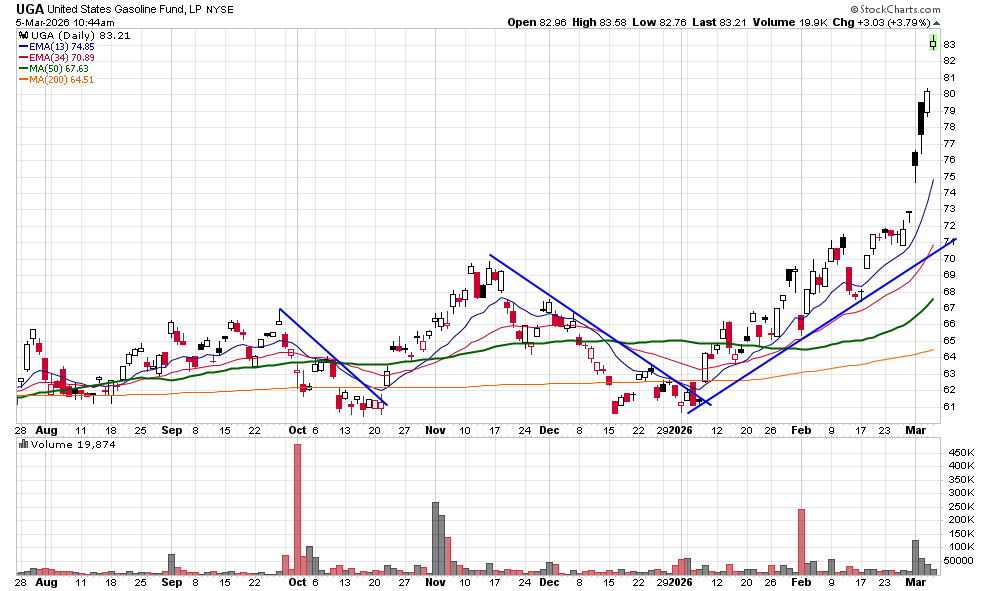The width and height of the screenshot is (990, 591).
Task: Click the 50000 volume axis label
Action: [x=959, y=561]
